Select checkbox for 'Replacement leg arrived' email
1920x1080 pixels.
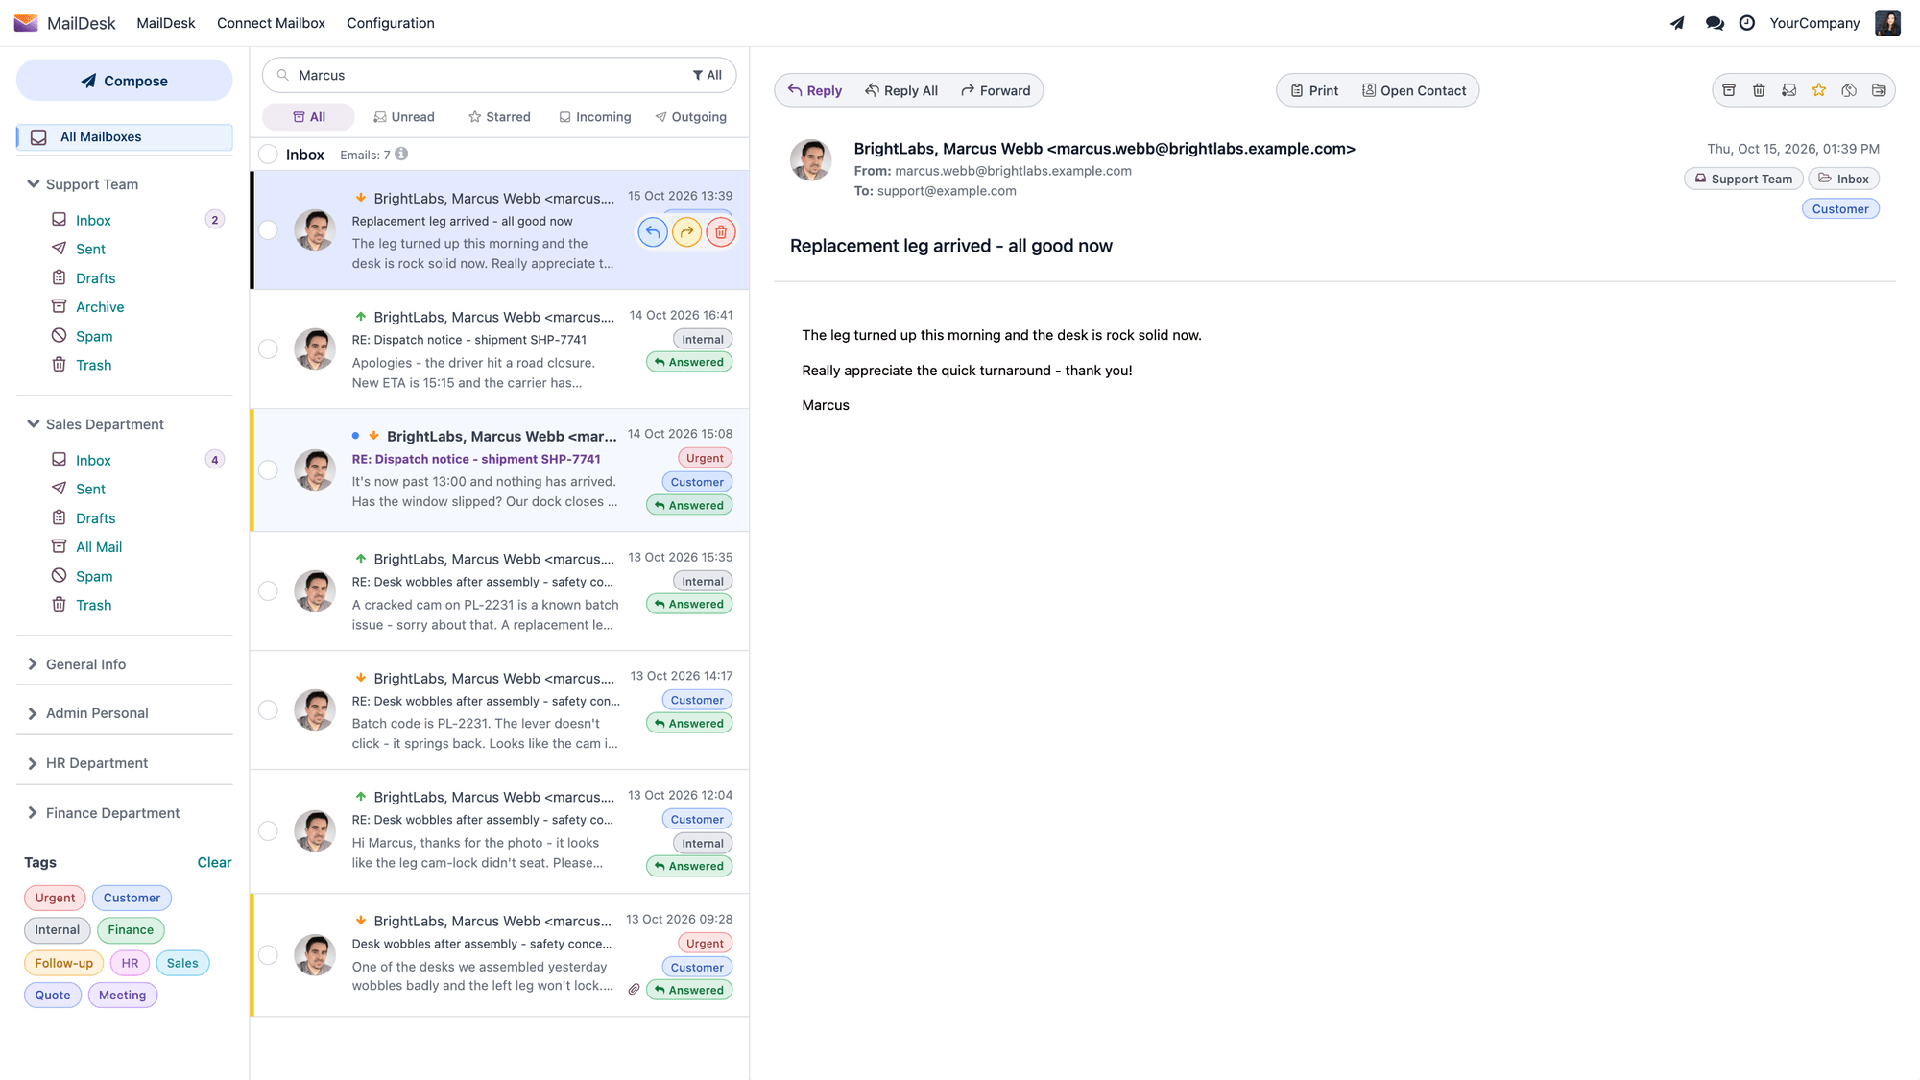pyautogui.click(x=268, y=230)
